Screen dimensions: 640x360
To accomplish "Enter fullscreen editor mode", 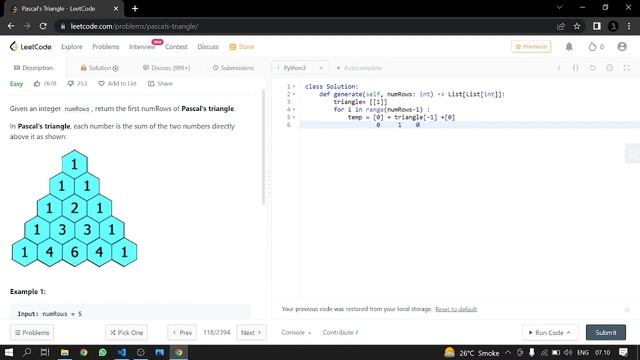I will click(627, 68).
